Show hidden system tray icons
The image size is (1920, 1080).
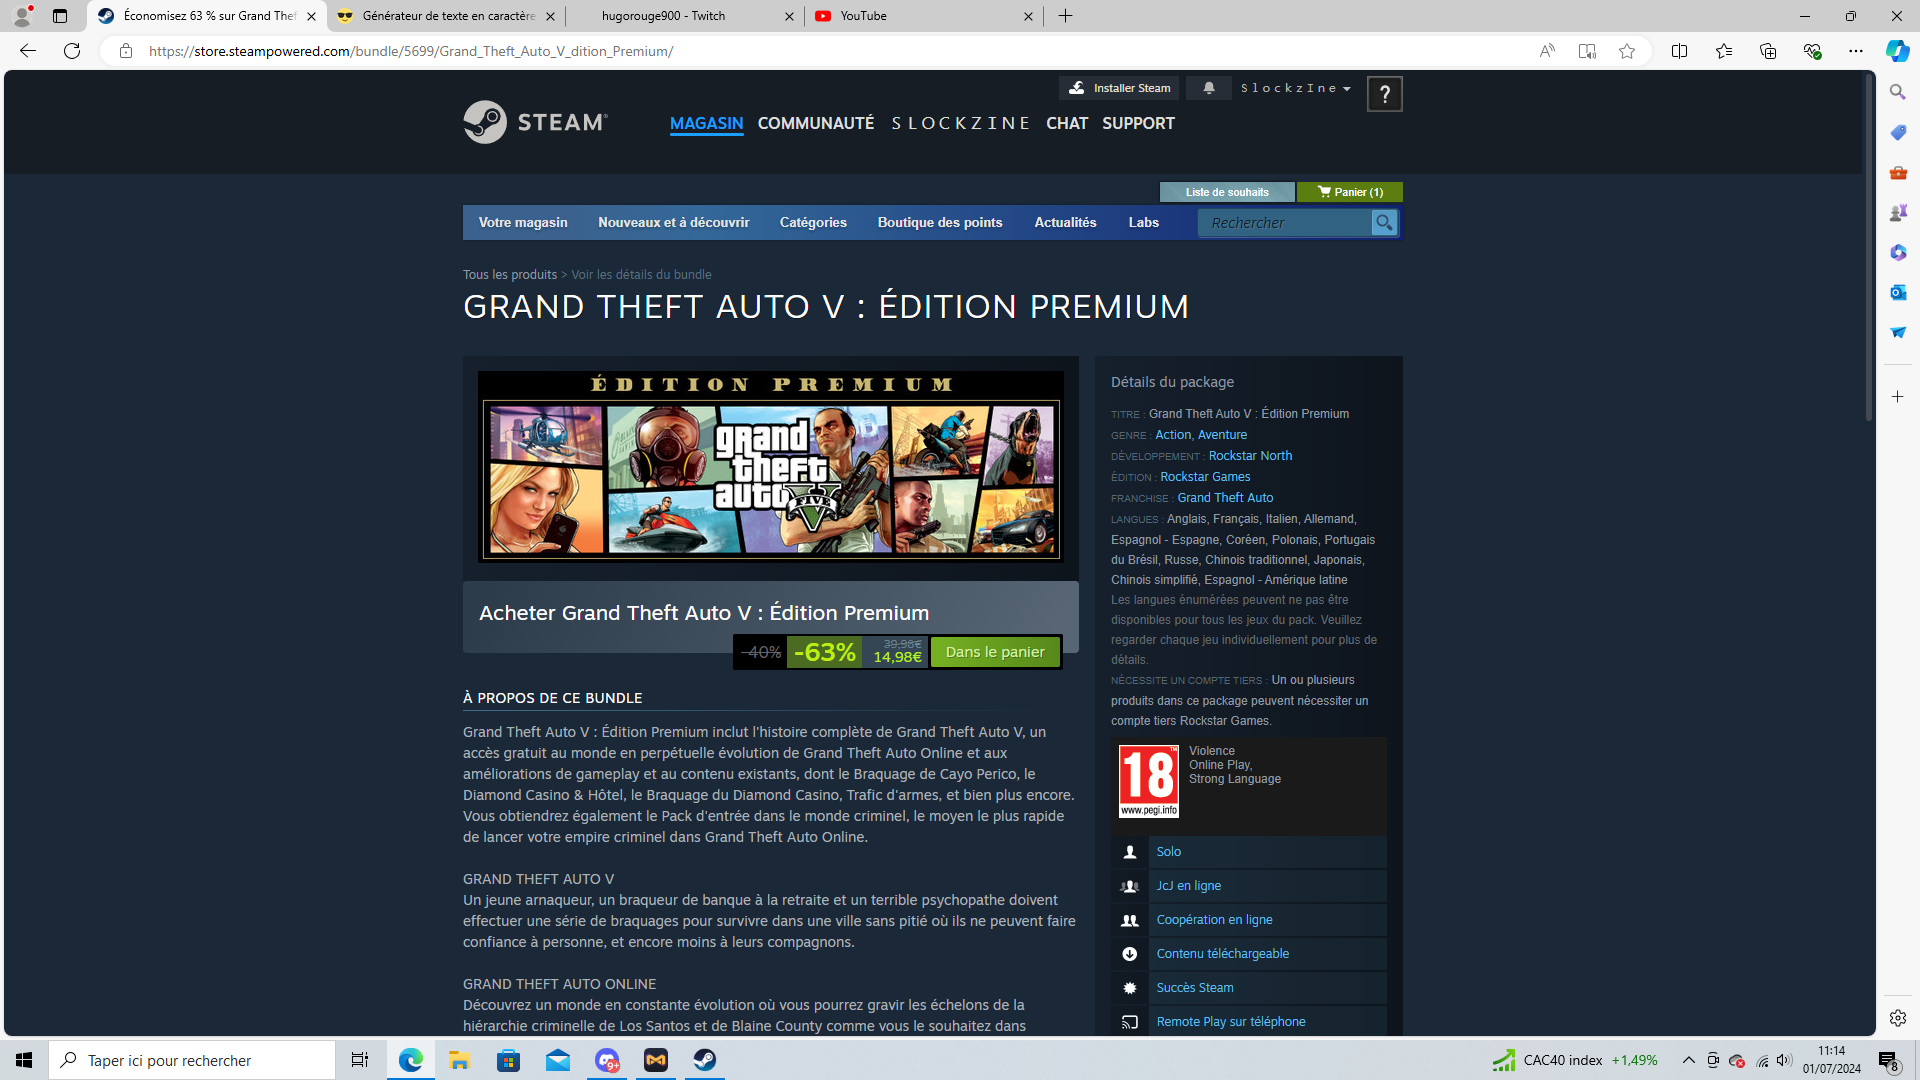pos(1689,1060)
